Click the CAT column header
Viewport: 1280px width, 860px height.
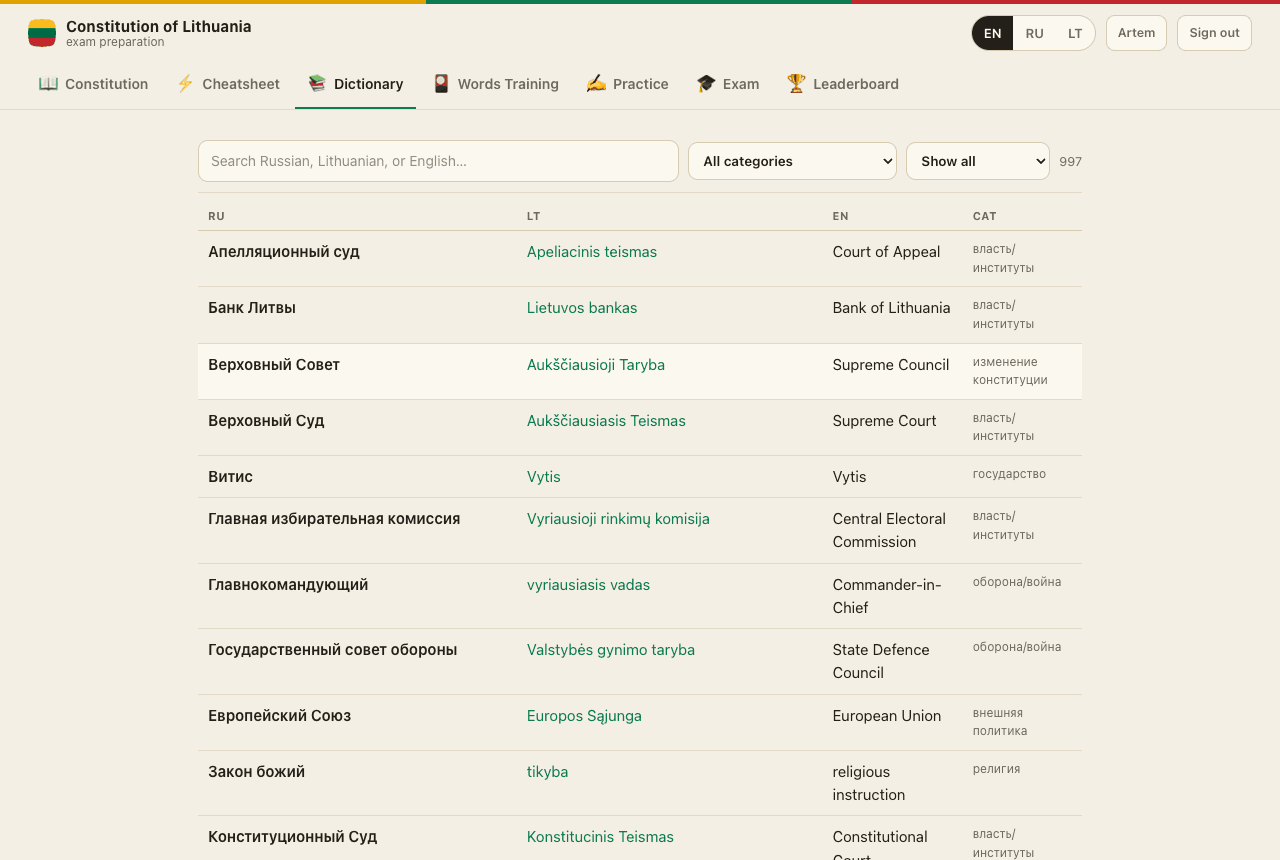tap(984, 216)
